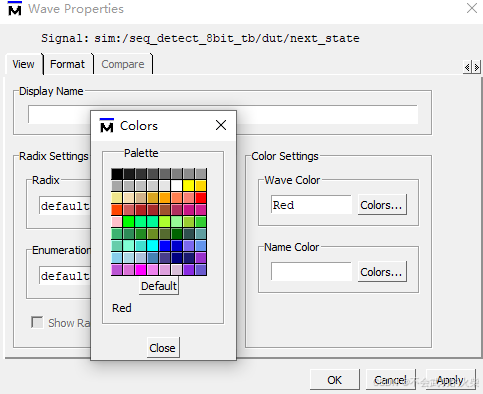Toggle the Show Radix checkbox
This screenshot has height=394, width=483.
pyautogui.click(x=37, y=322)
